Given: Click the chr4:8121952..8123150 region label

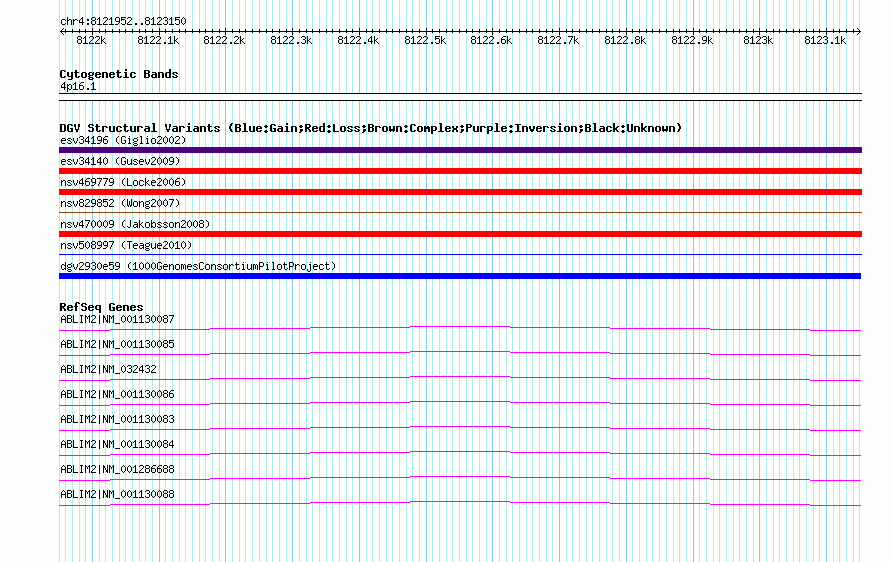Looking at the screenshot, I should coord(123,21).
